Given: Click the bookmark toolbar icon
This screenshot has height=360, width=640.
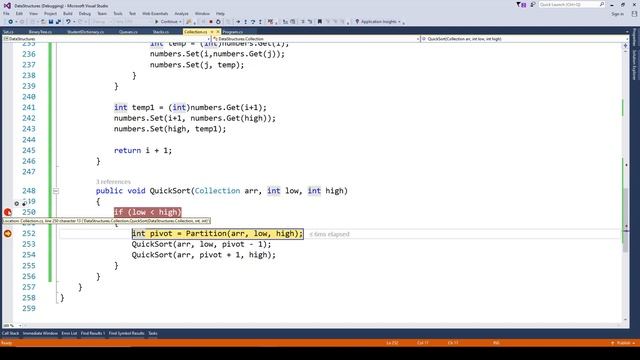Looking at the screenshot, I should [x=320, y=22].
